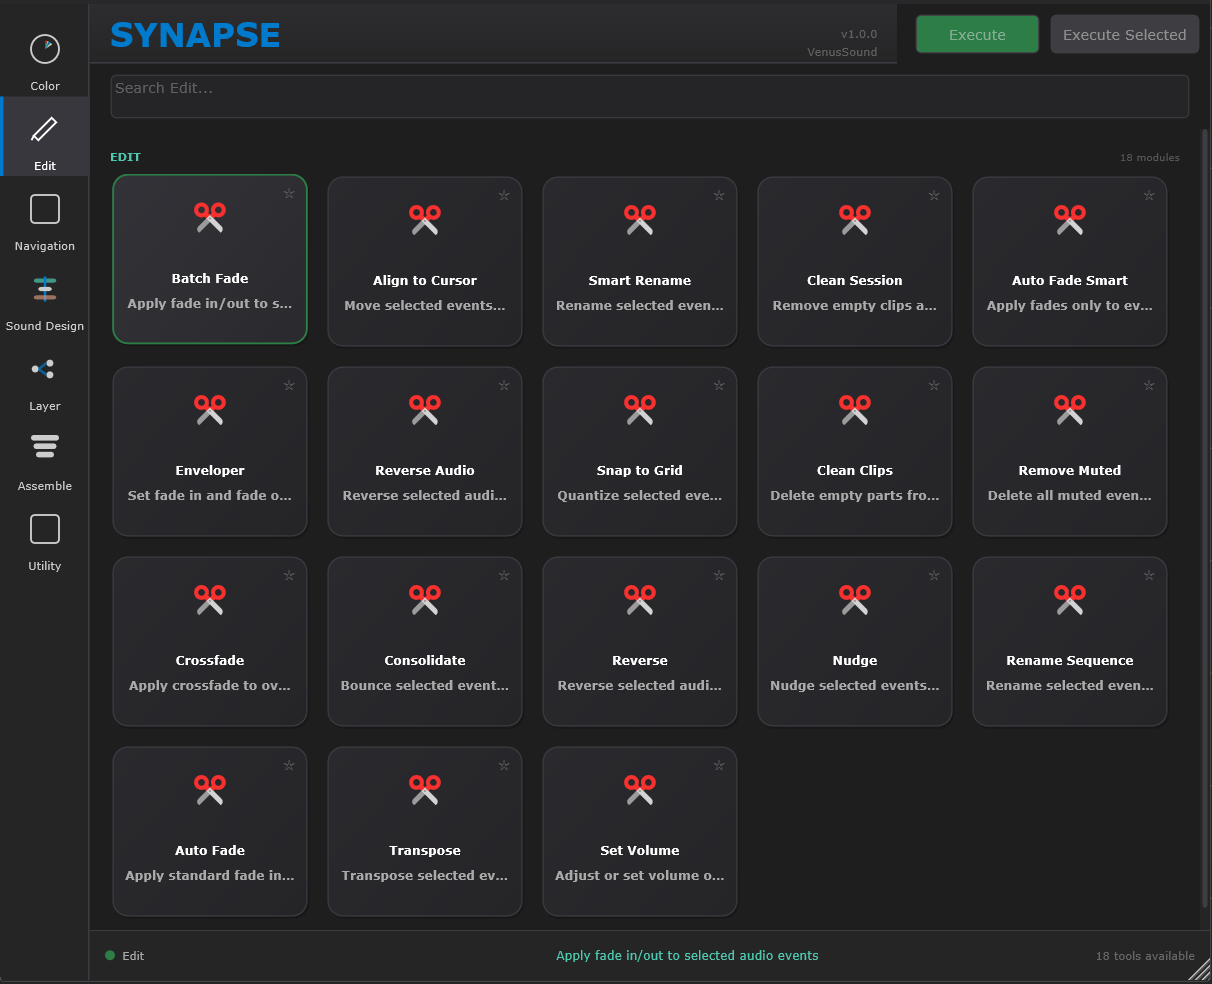Go to the Layer category

(45, 377)
